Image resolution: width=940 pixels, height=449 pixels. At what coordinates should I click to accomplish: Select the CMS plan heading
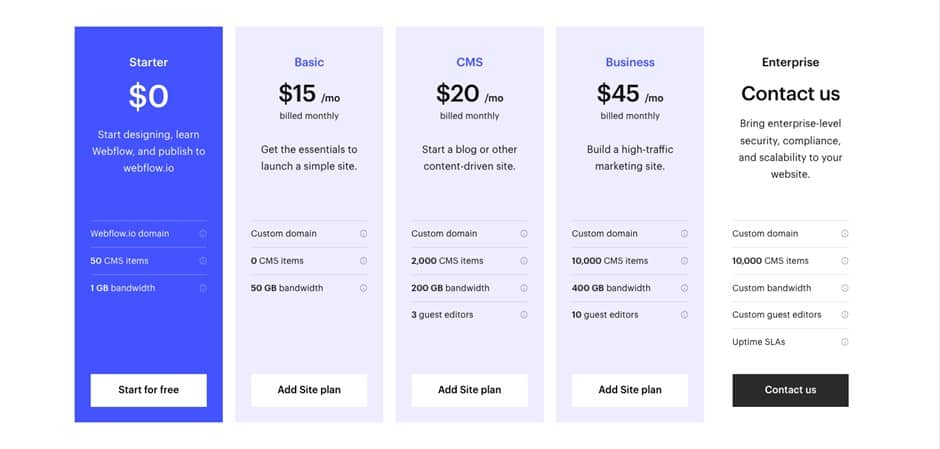coord(469,62)
